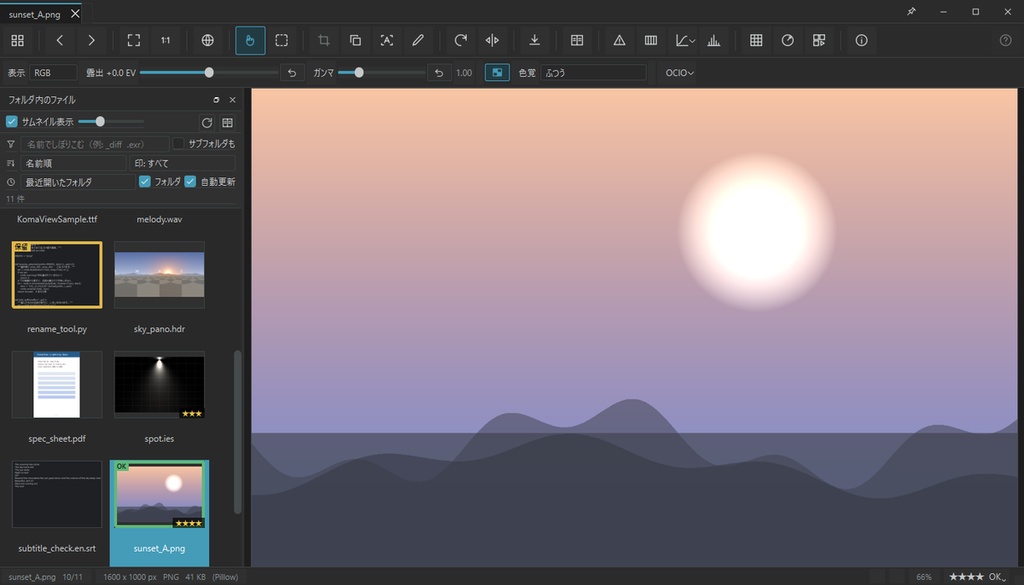Reset the 露出 exposure value
This screenshot has width=1024, height=585.
click(x=292, y=72)
